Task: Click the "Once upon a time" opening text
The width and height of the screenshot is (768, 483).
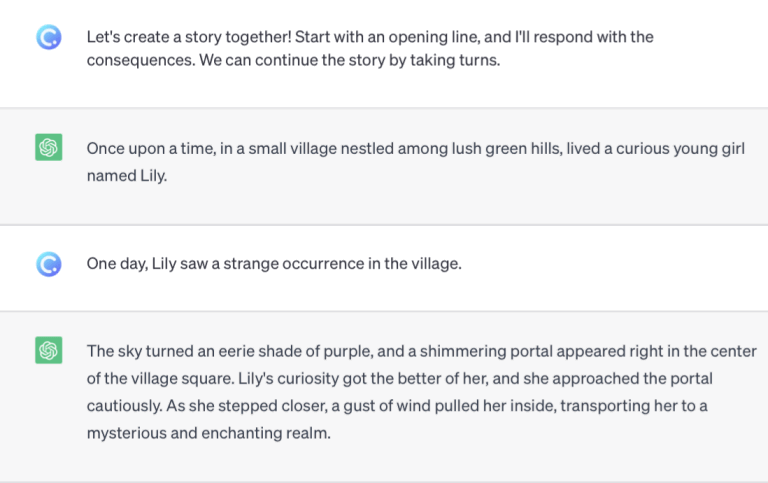Action: click(142, 149)
